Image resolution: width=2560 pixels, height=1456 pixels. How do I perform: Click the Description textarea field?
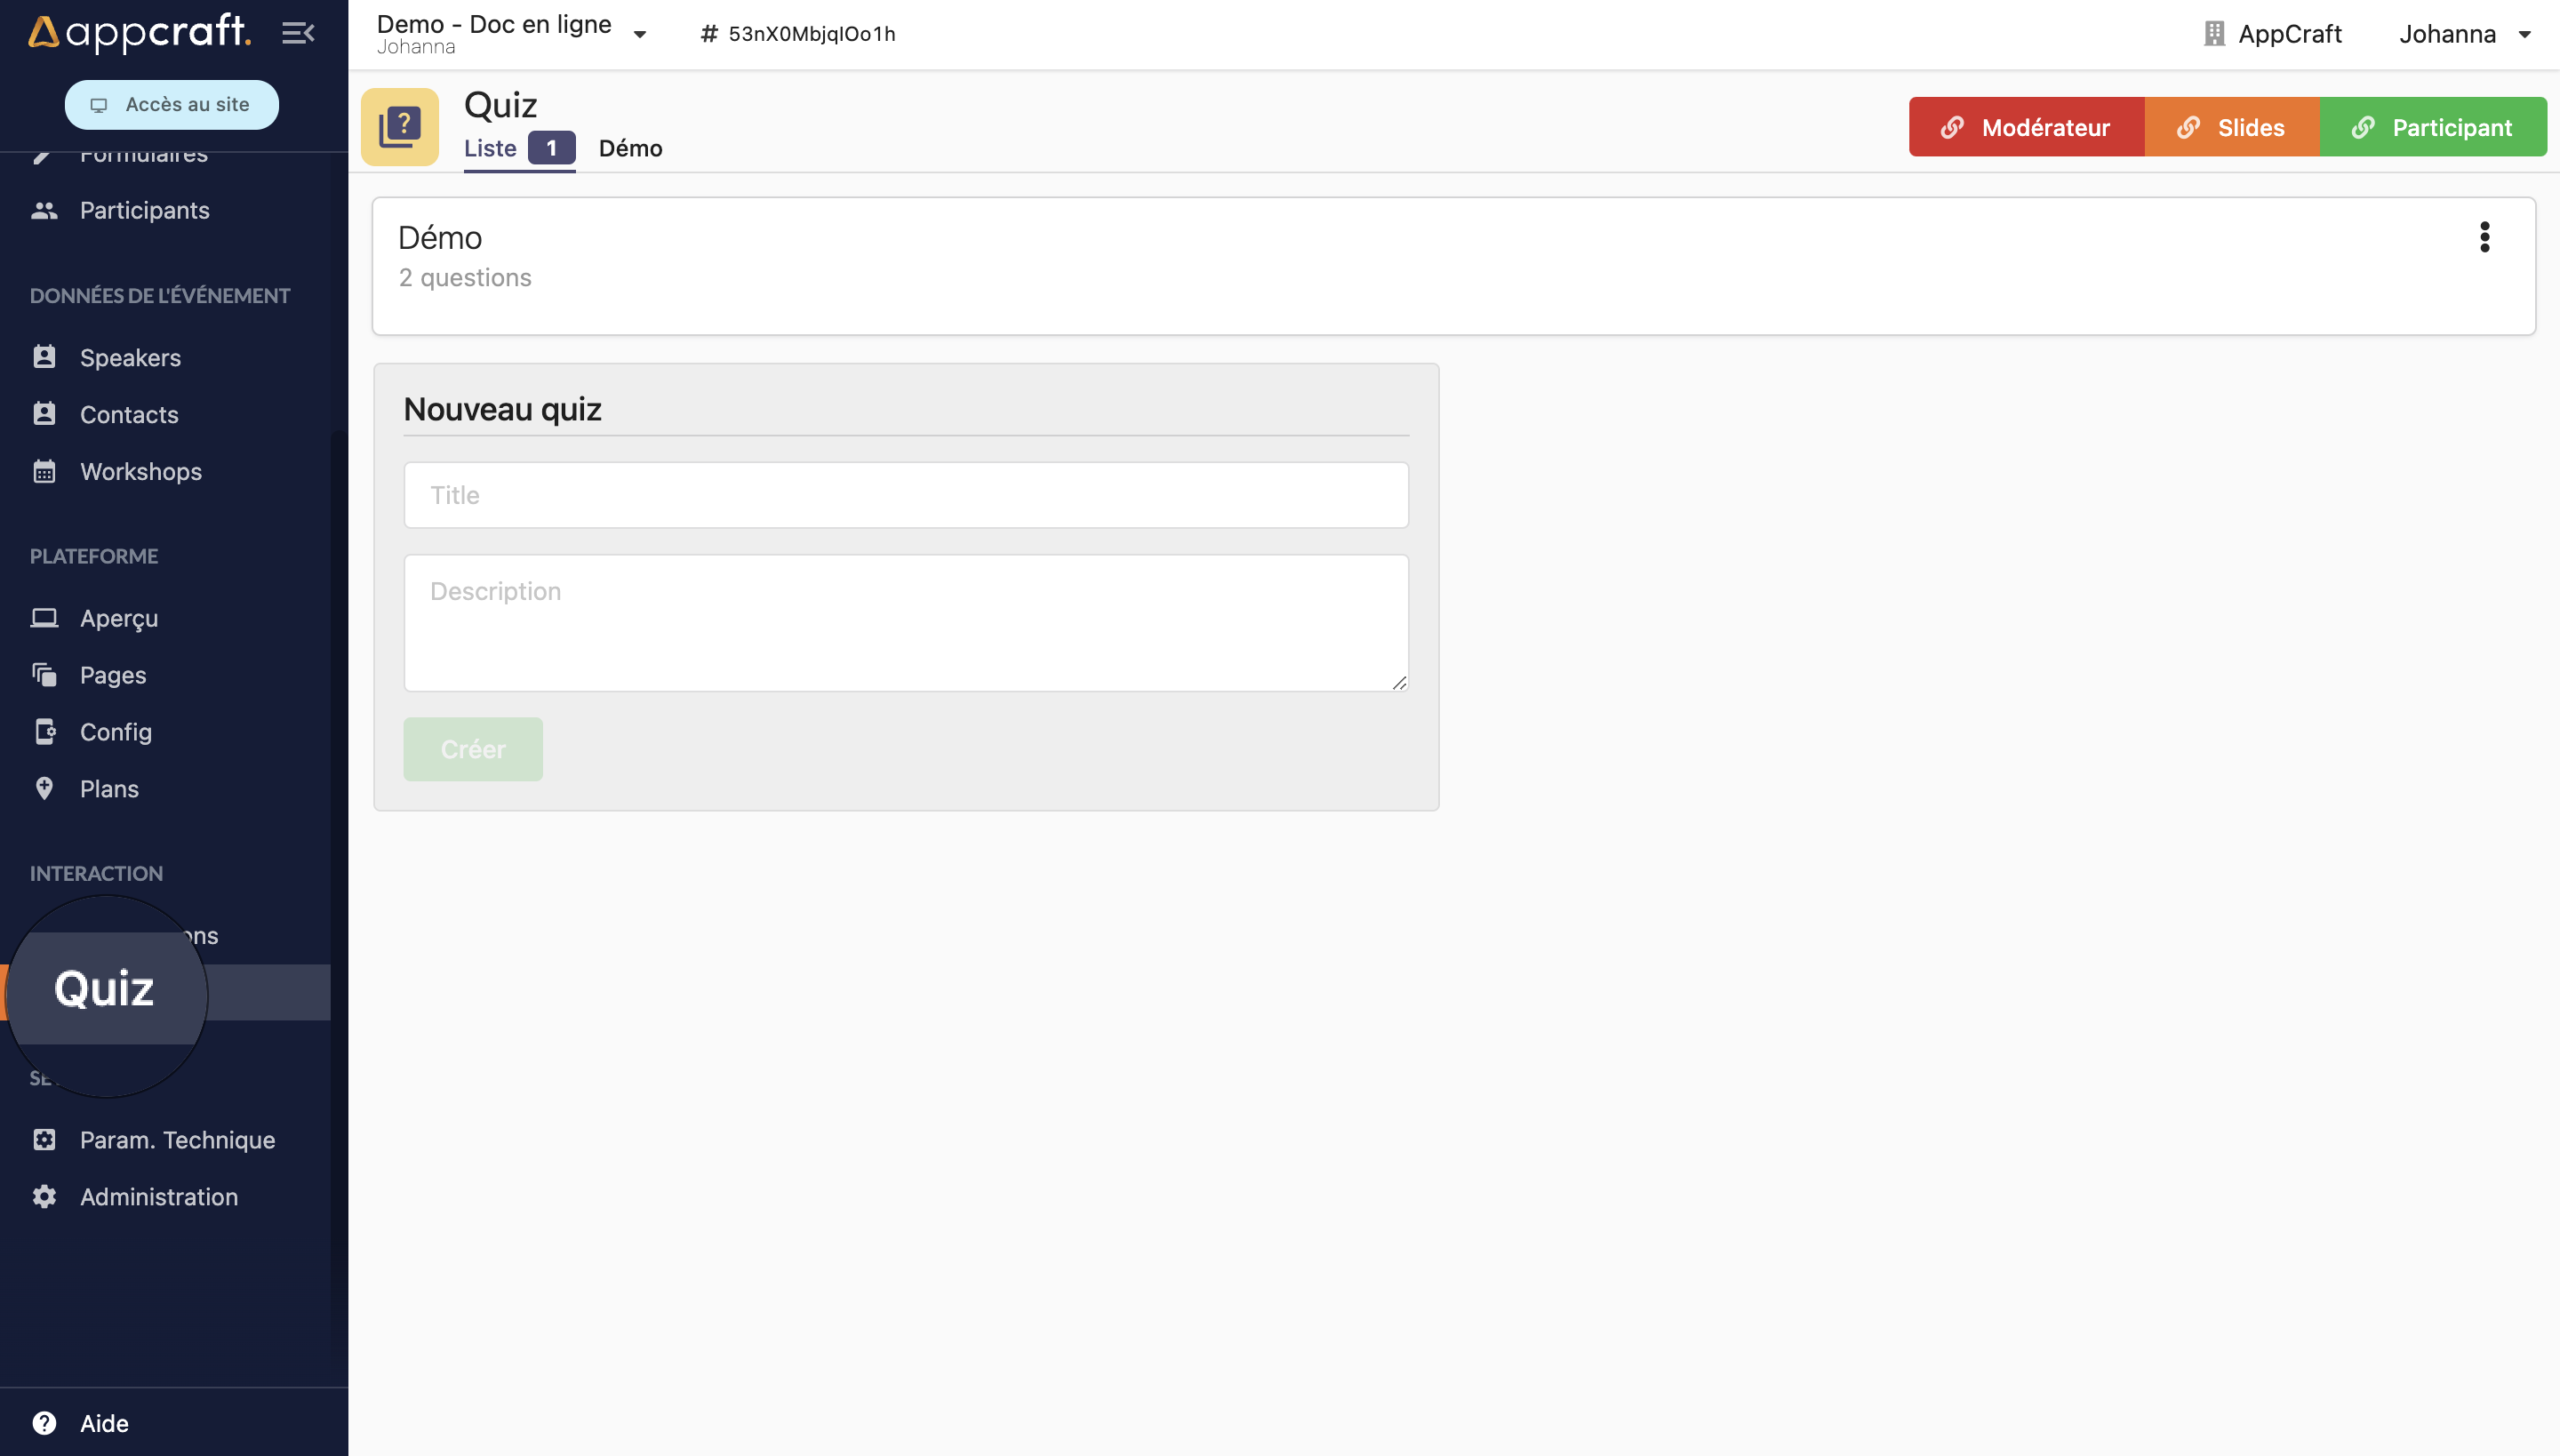point(904,620)
